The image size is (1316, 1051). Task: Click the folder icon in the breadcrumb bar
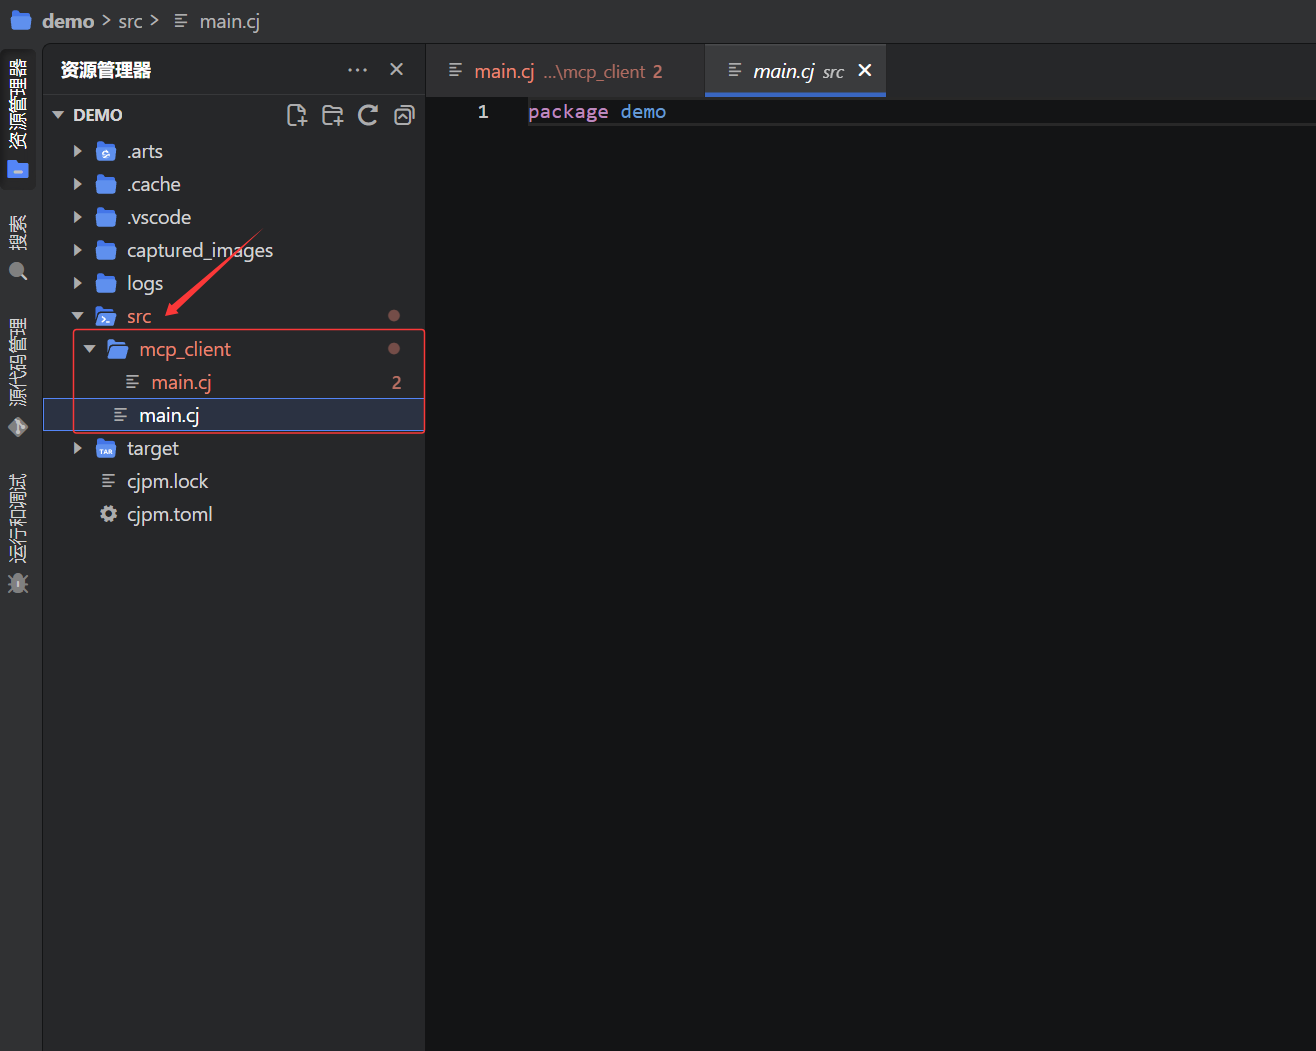click(21, 21)
